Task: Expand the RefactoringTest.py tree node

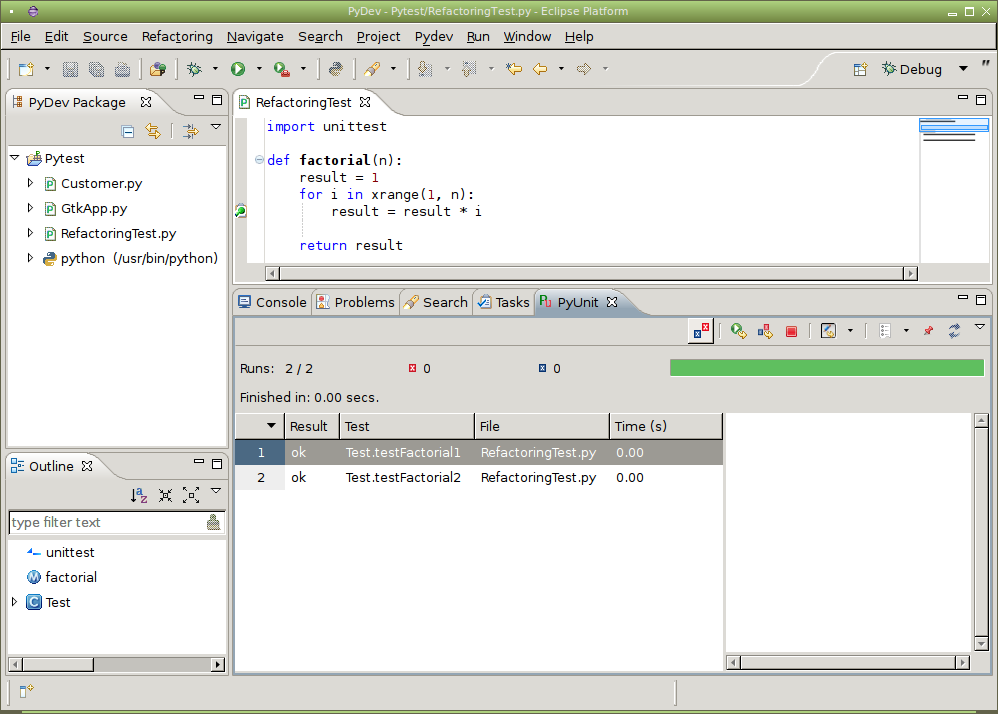Action: pyautogui.click(x=30, y=234)
